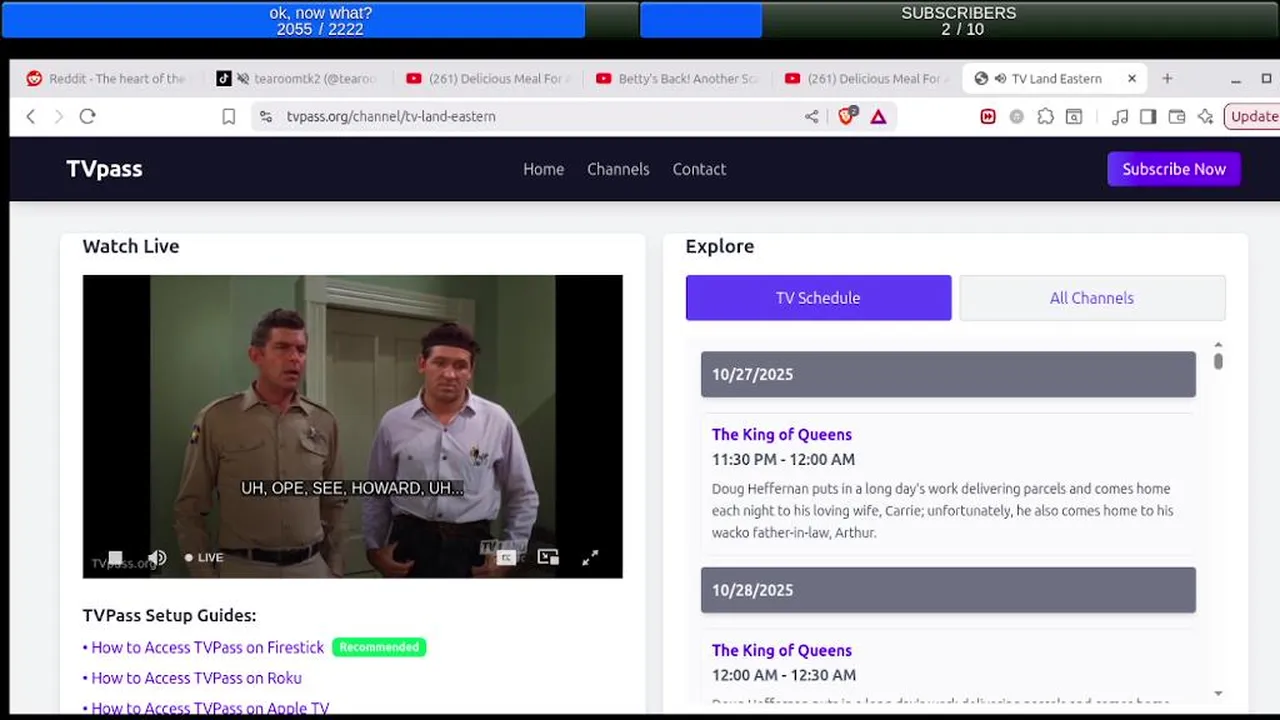Click the browser Update button
The height and width of the screenshot is (720, 1280).
tap(1252, 117)
